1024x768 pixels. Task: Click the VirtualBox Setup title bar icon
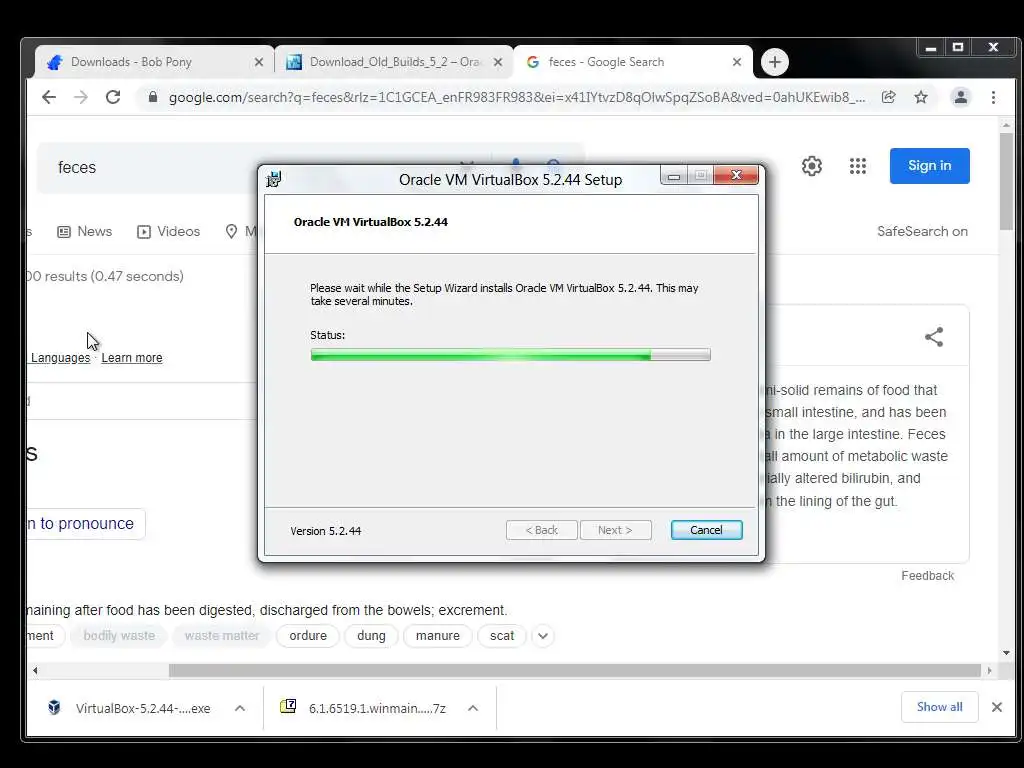pyautogui.click(x=274, y=178)
